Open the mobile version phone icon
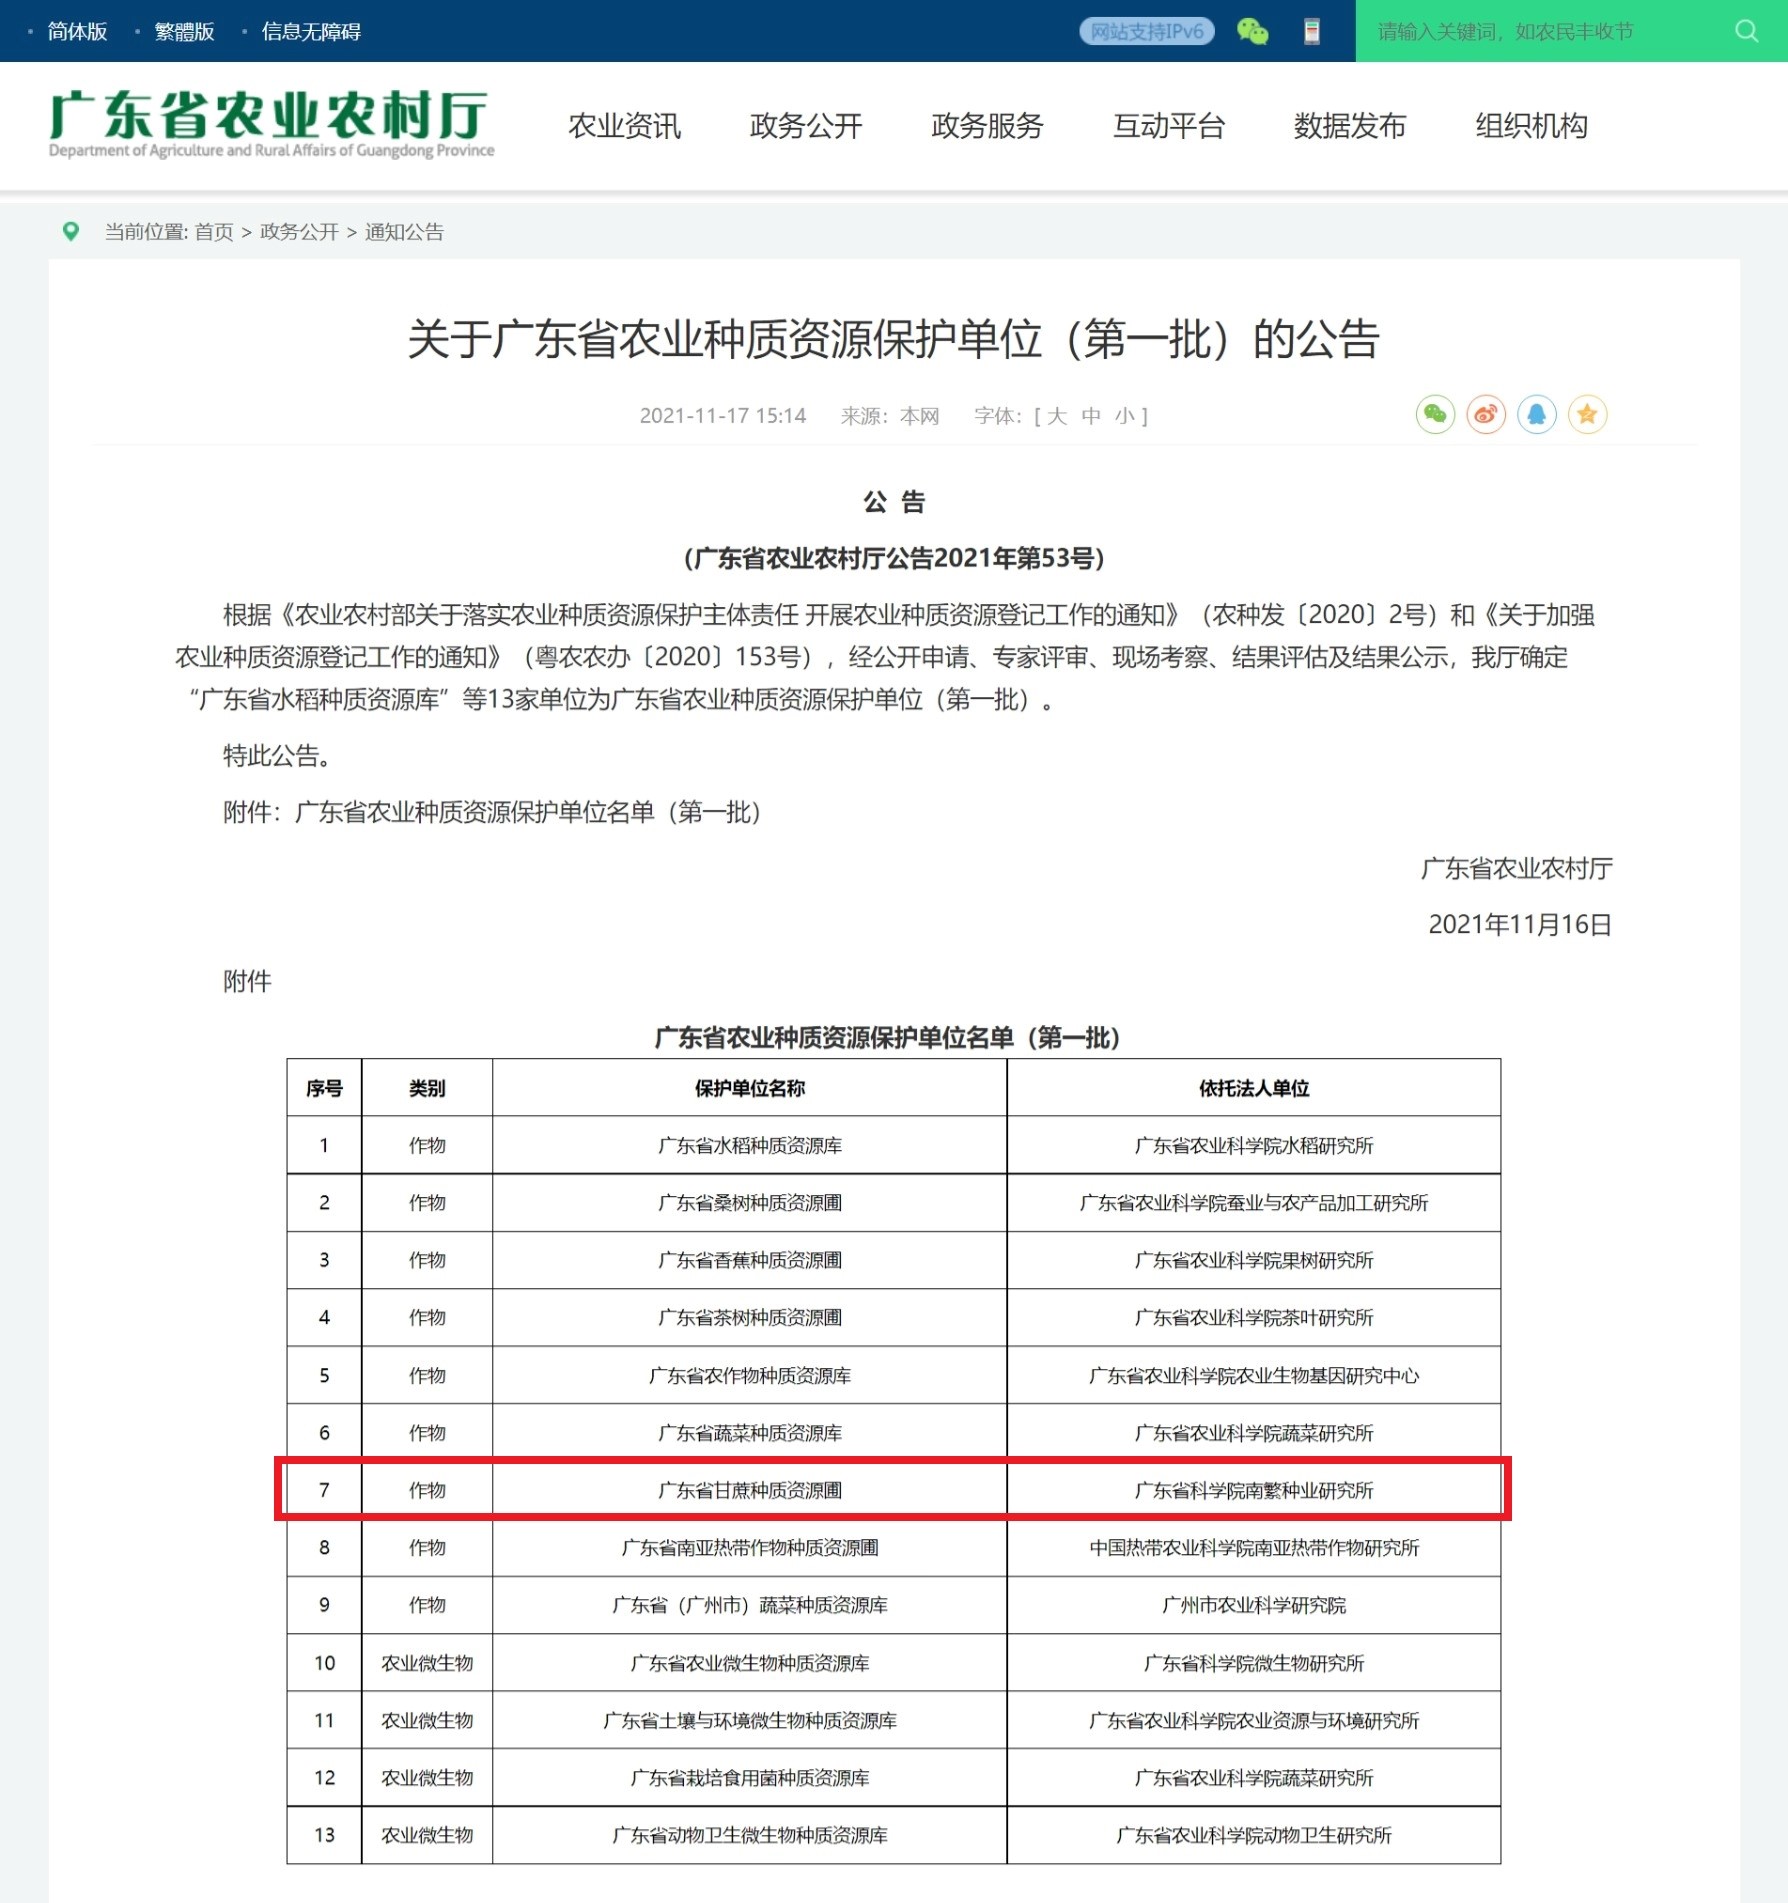 (x=1312, y=31)
